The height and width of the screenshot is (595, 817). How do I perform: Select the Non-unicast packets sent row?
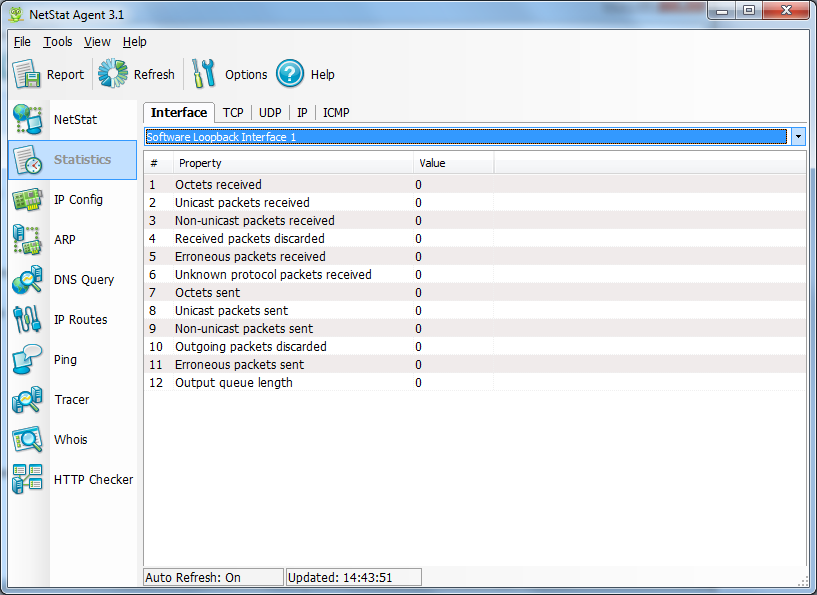[475, 328]
